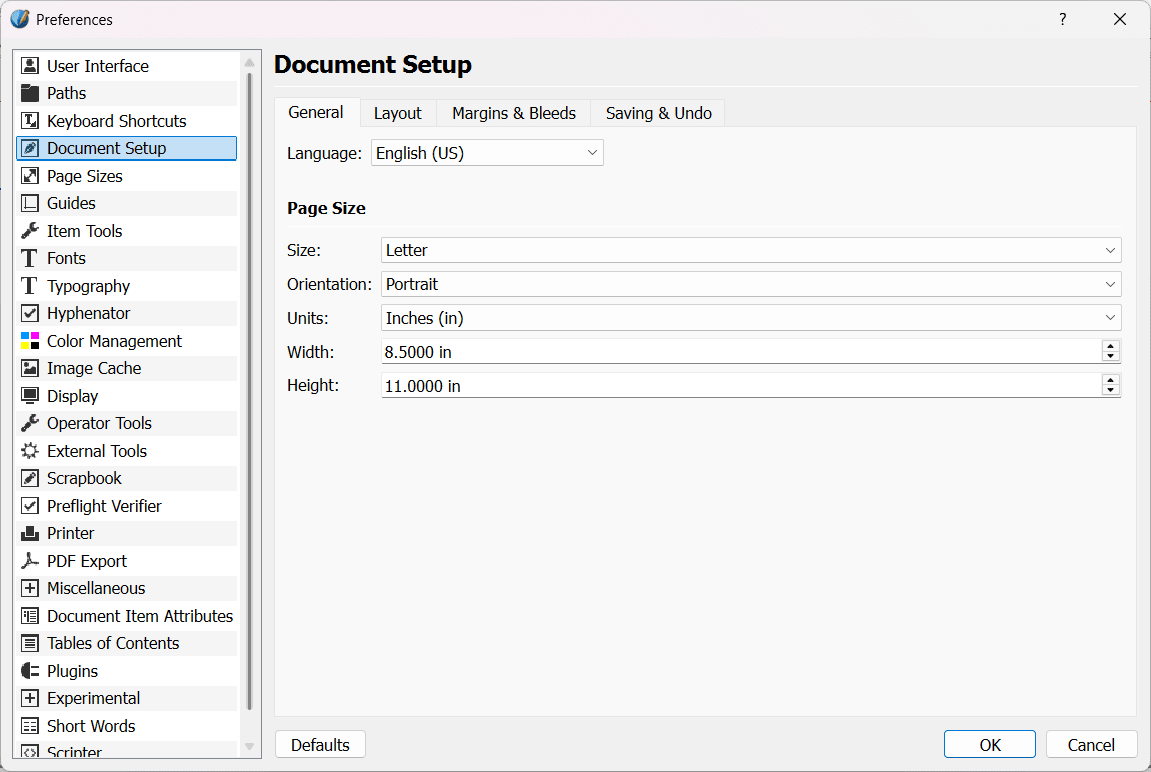Screen dimensions: 1151x772
Task: Select the PDF Export icon
Action: coord(30,561)
